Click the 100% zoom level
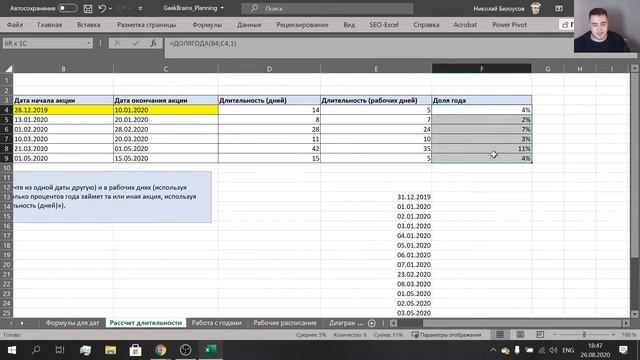The image size is (640, 360). pos(629,335)
